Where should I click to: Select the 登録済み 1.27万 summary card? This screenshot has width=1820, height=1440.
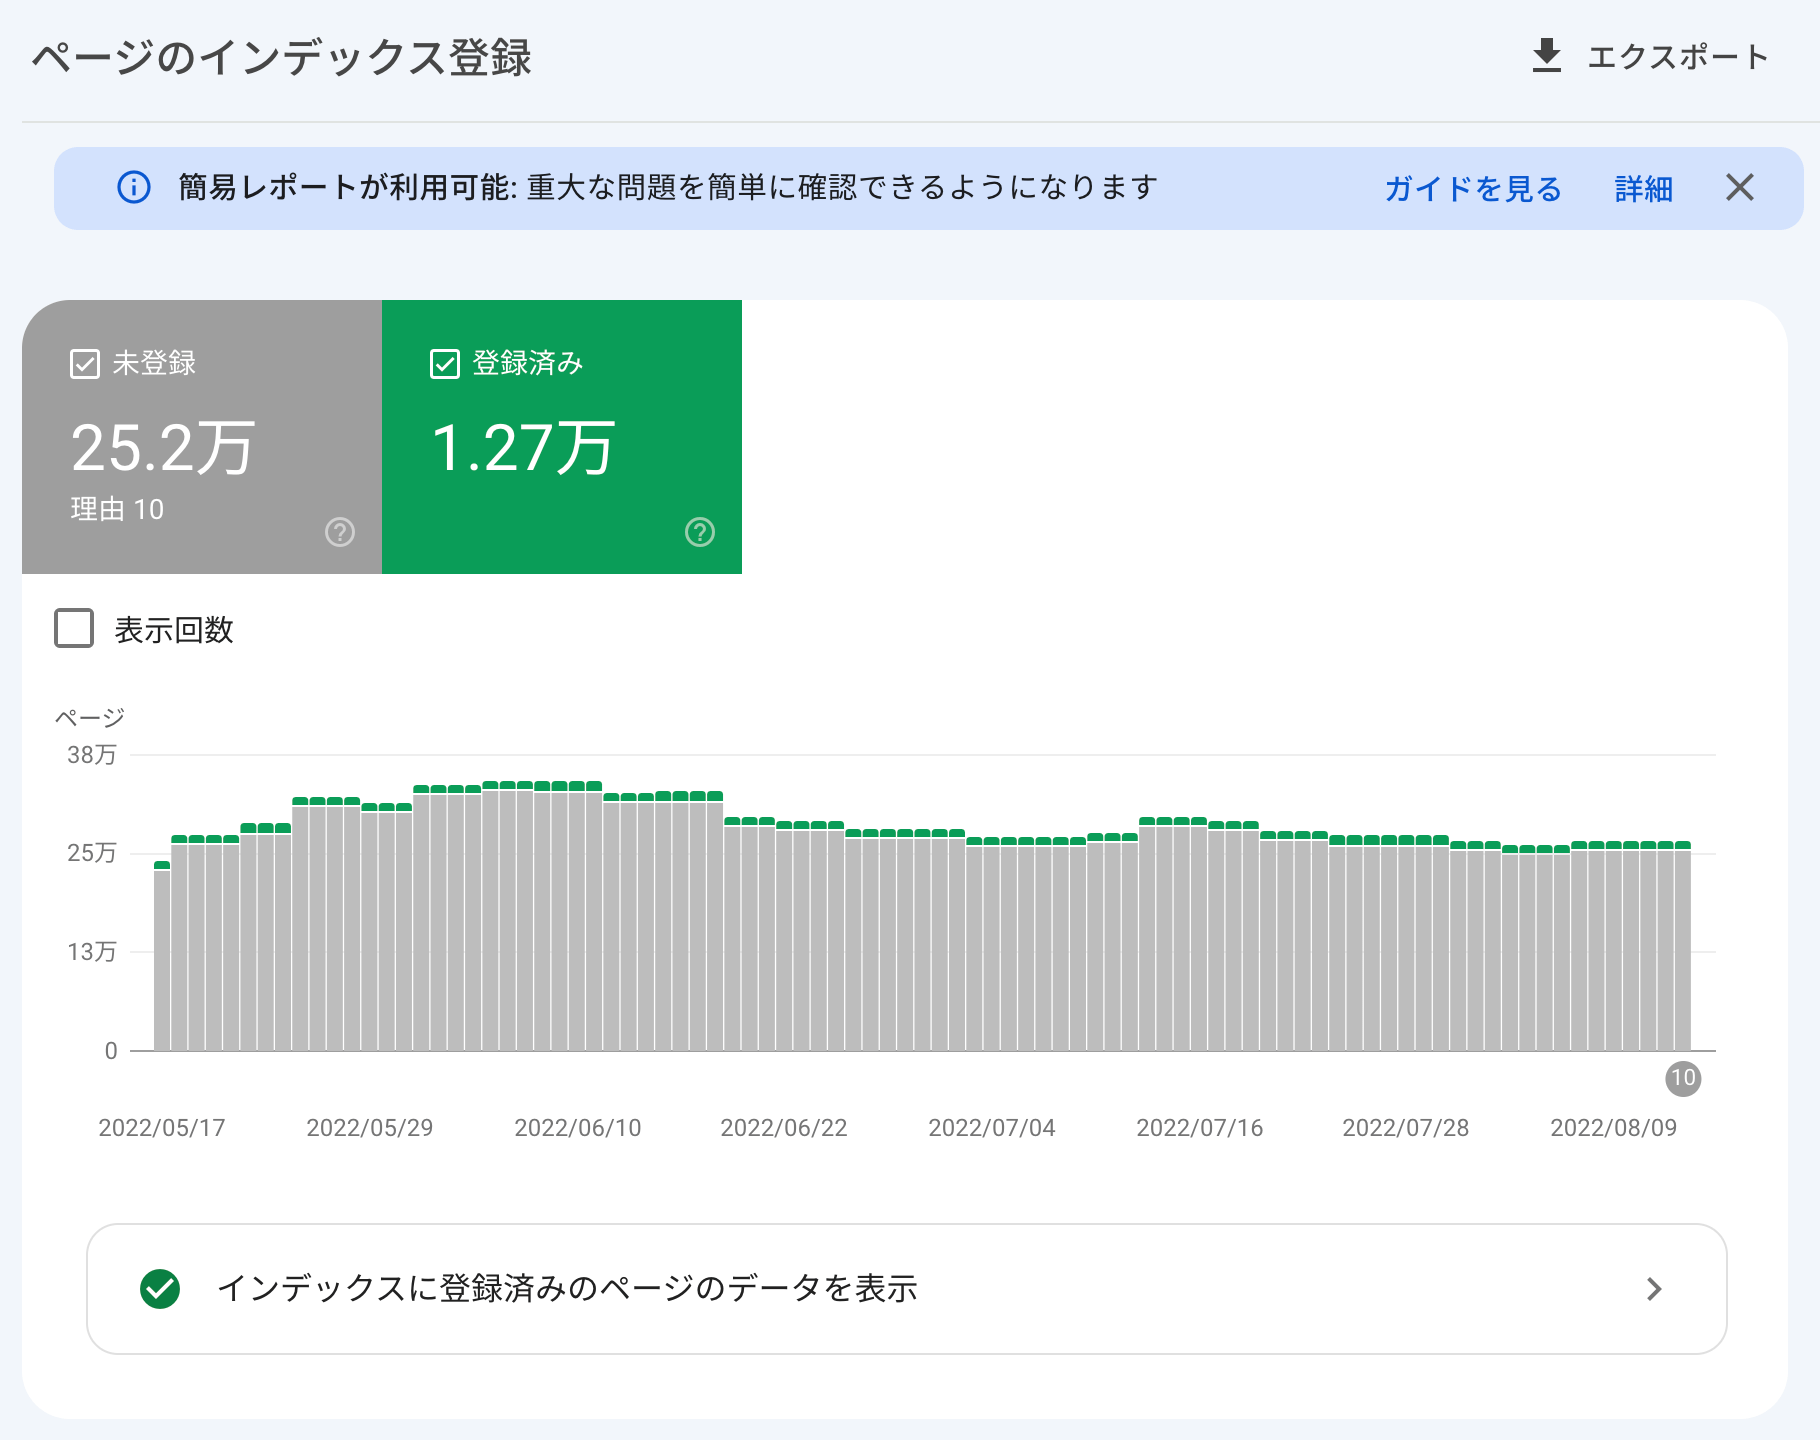pyautogui.click(x=562, y=437)
